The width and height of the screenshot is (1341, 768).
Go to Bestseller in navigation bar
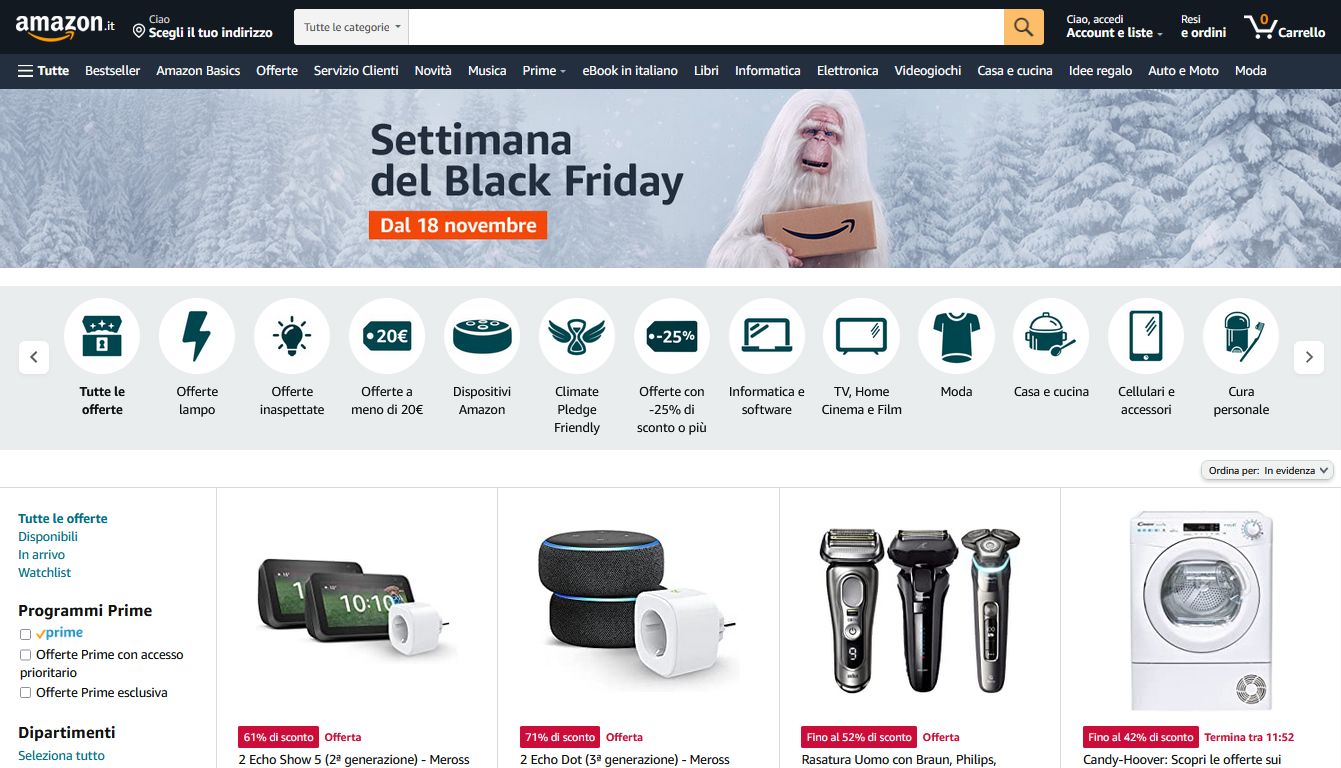click(x=113, y=70)
